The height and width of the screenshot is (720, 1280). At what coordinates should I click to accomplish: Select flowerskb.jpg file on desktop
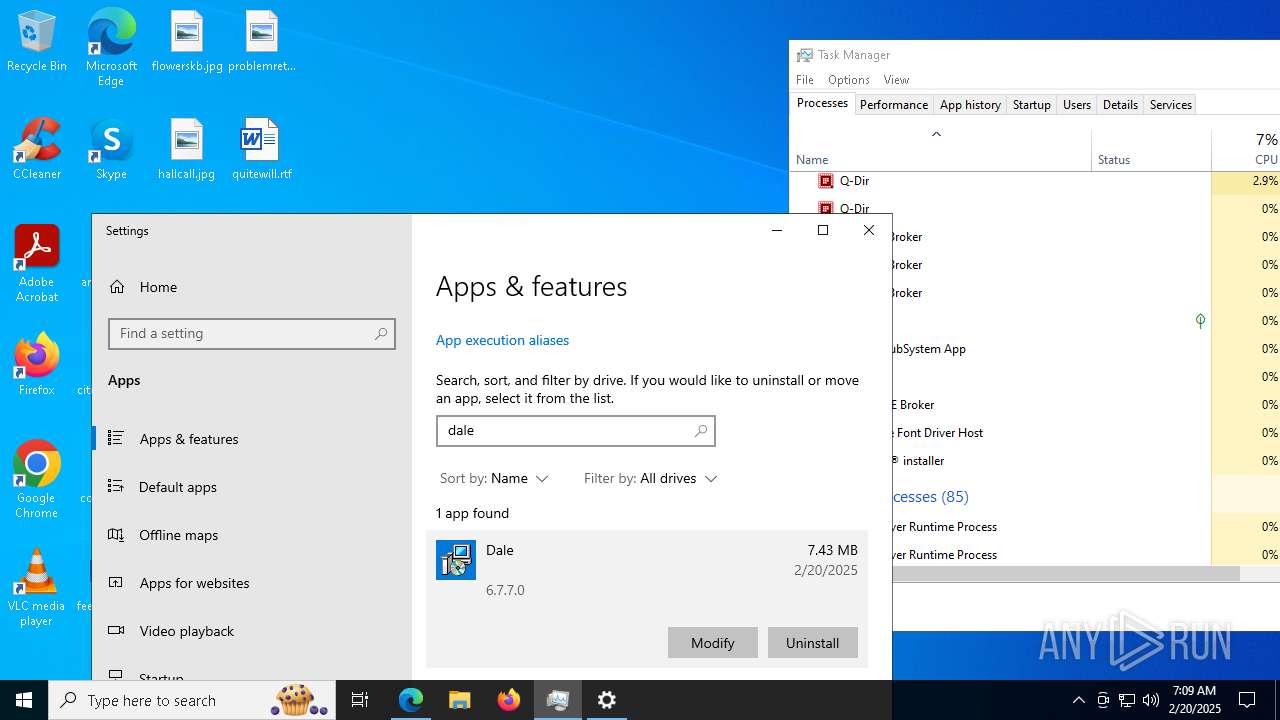click(x=187, y=42)
